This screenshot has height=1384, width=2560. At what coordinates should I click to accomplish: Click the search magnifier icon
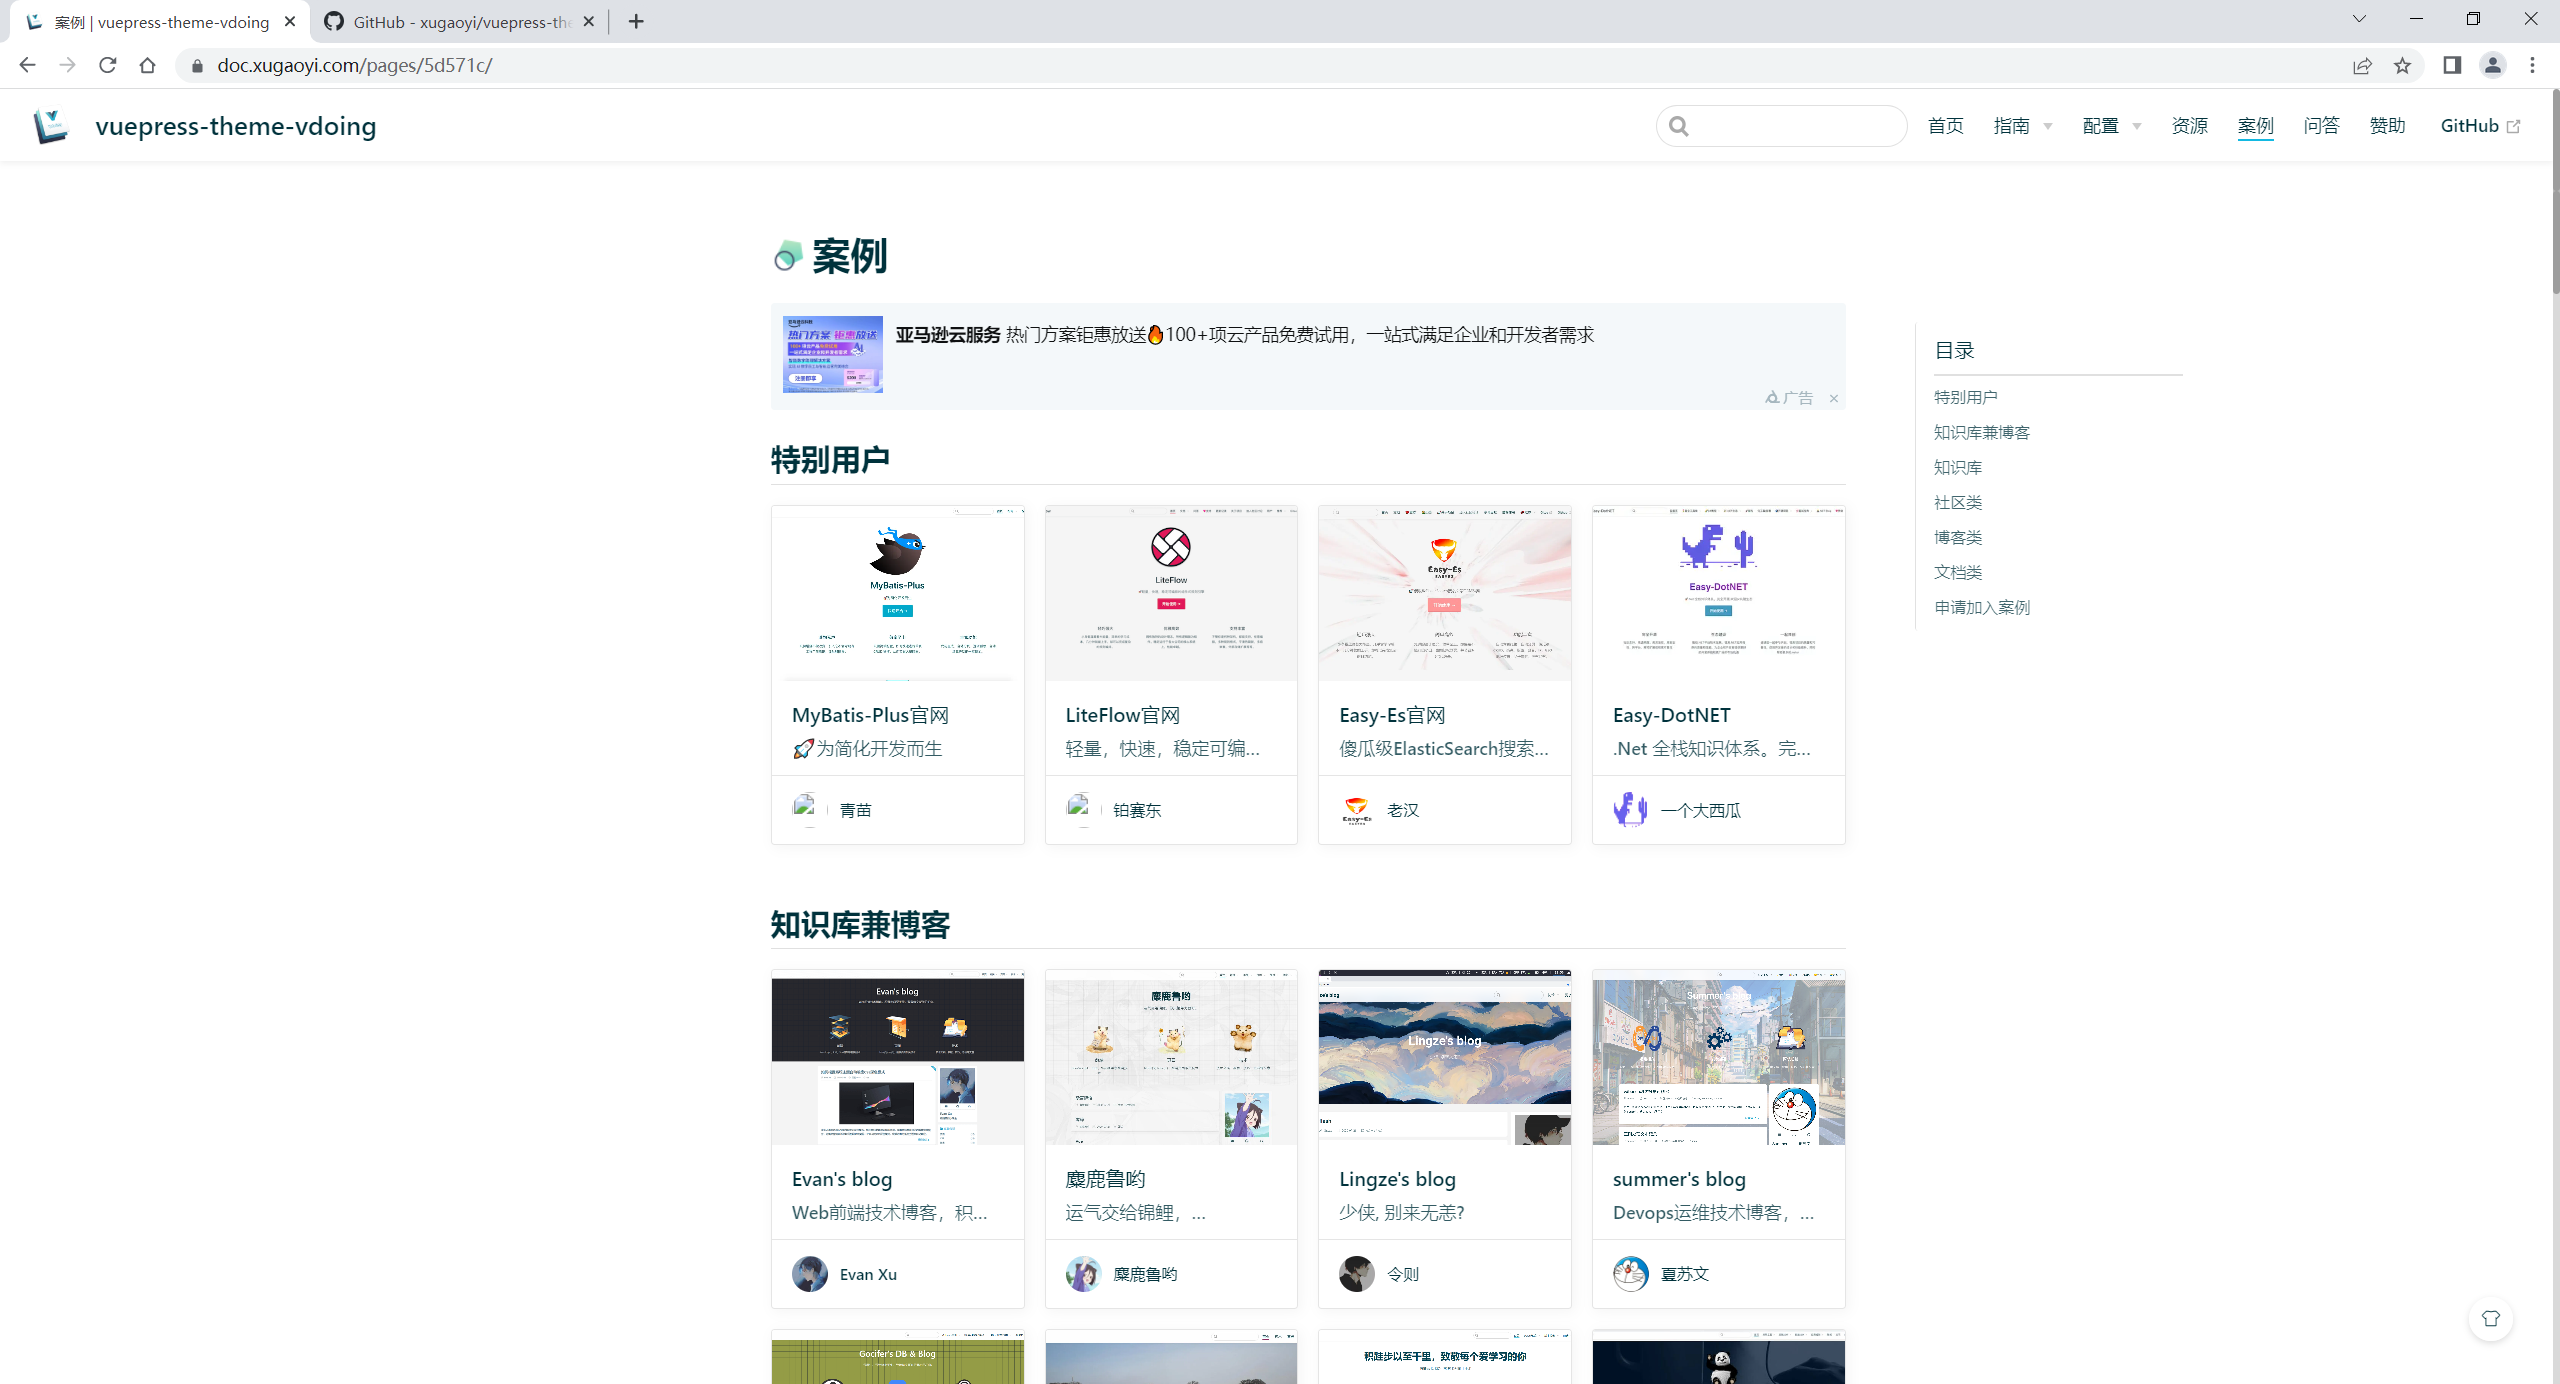tap(1679, 126)
